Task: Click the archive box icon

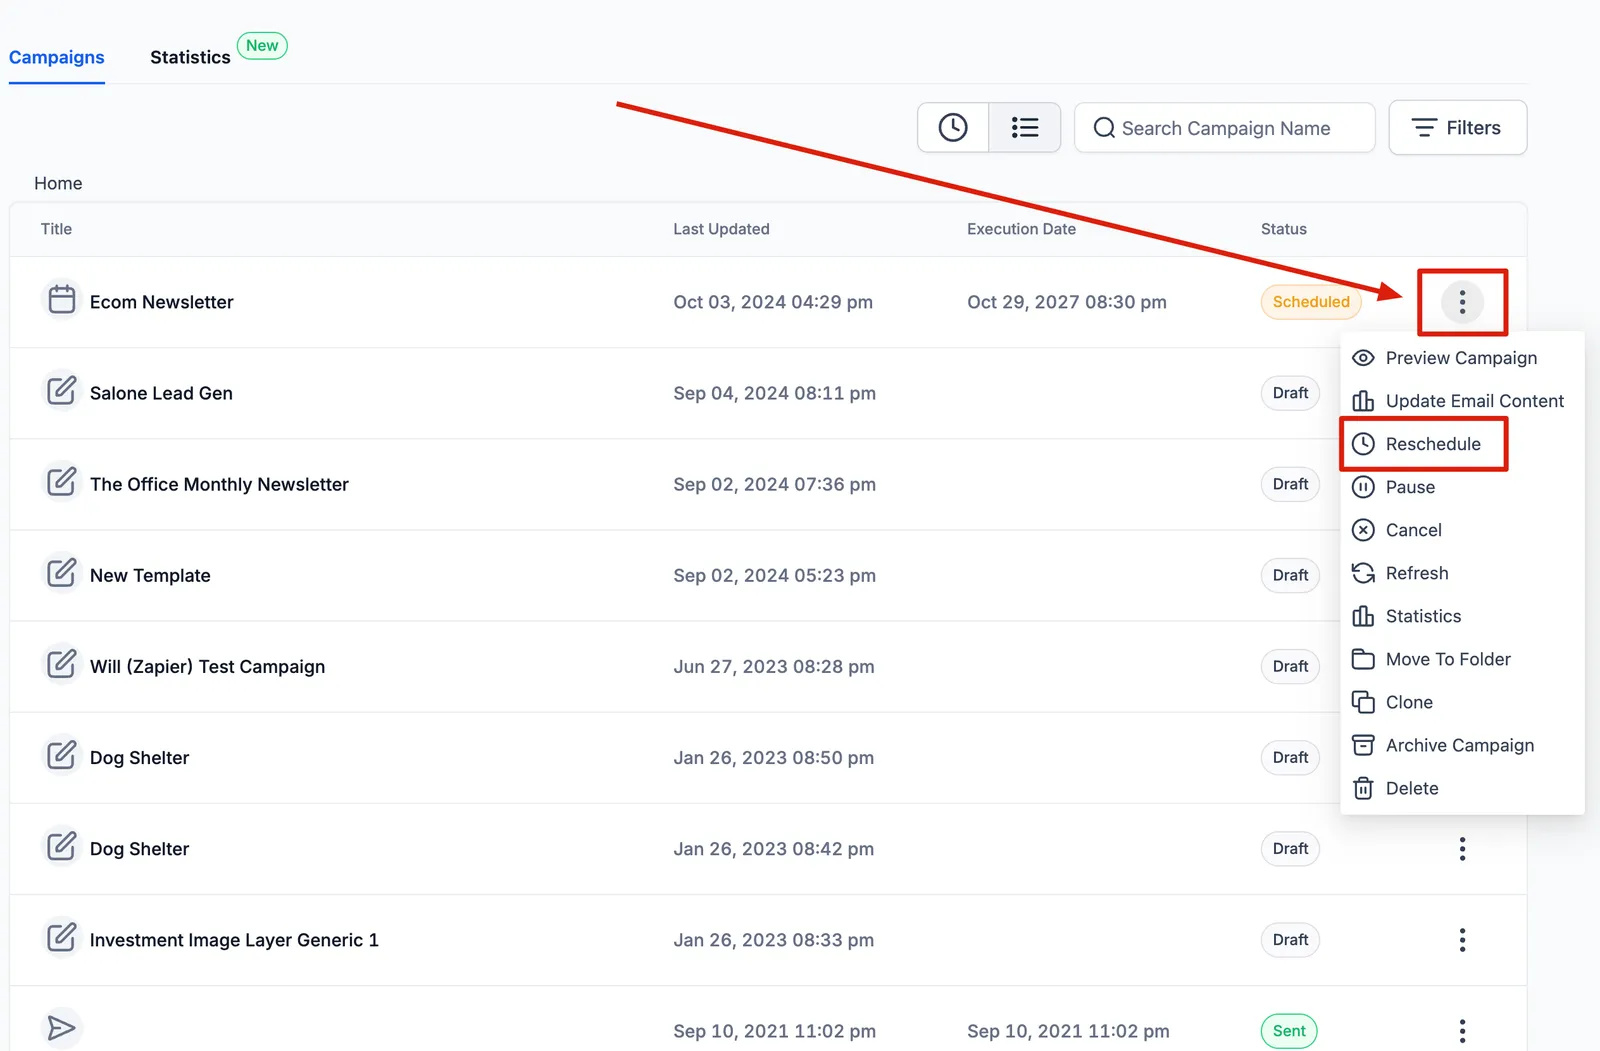Action: (1363, 745)
